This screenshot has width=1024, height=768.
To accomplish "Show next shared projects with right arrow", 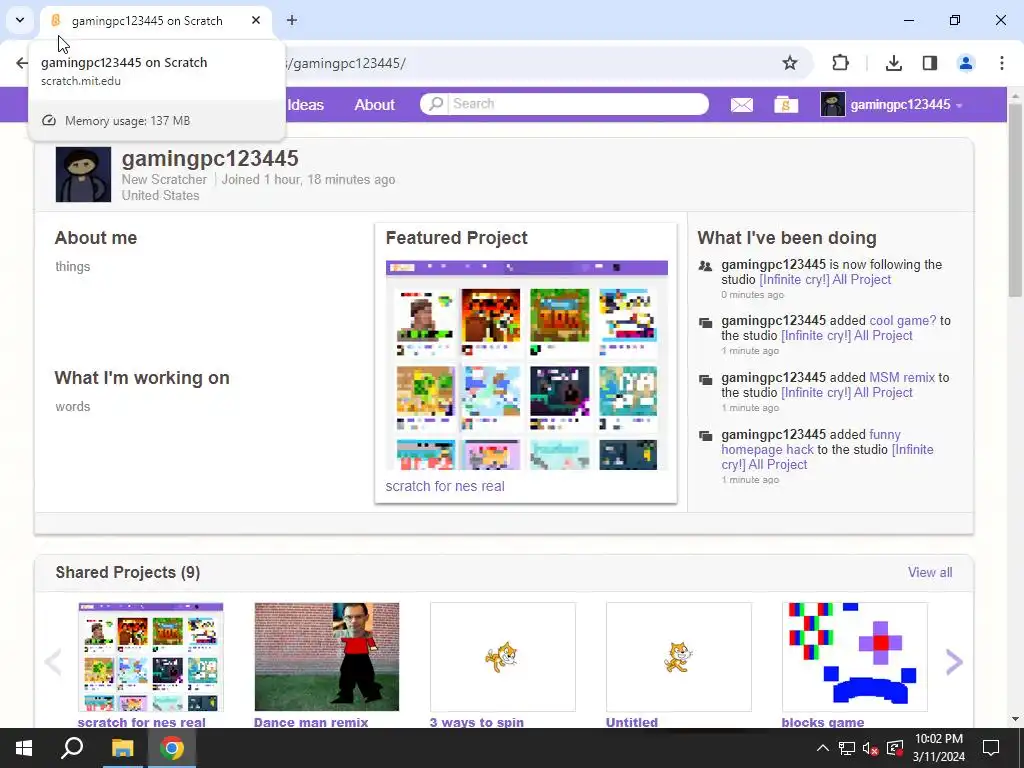I will click(954, 662).
